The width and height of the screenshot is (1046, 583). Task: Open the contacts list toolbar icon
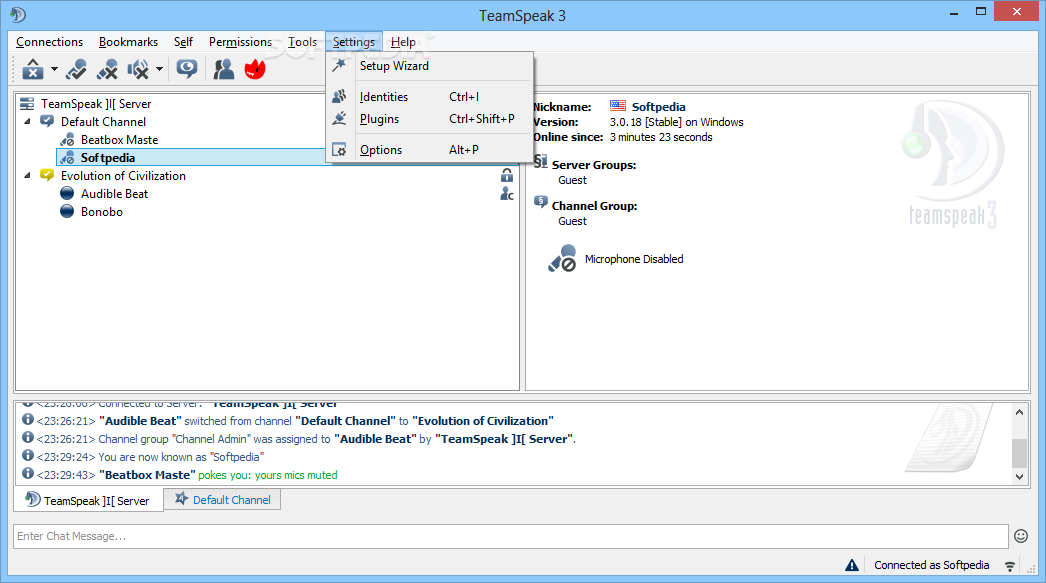223,69
